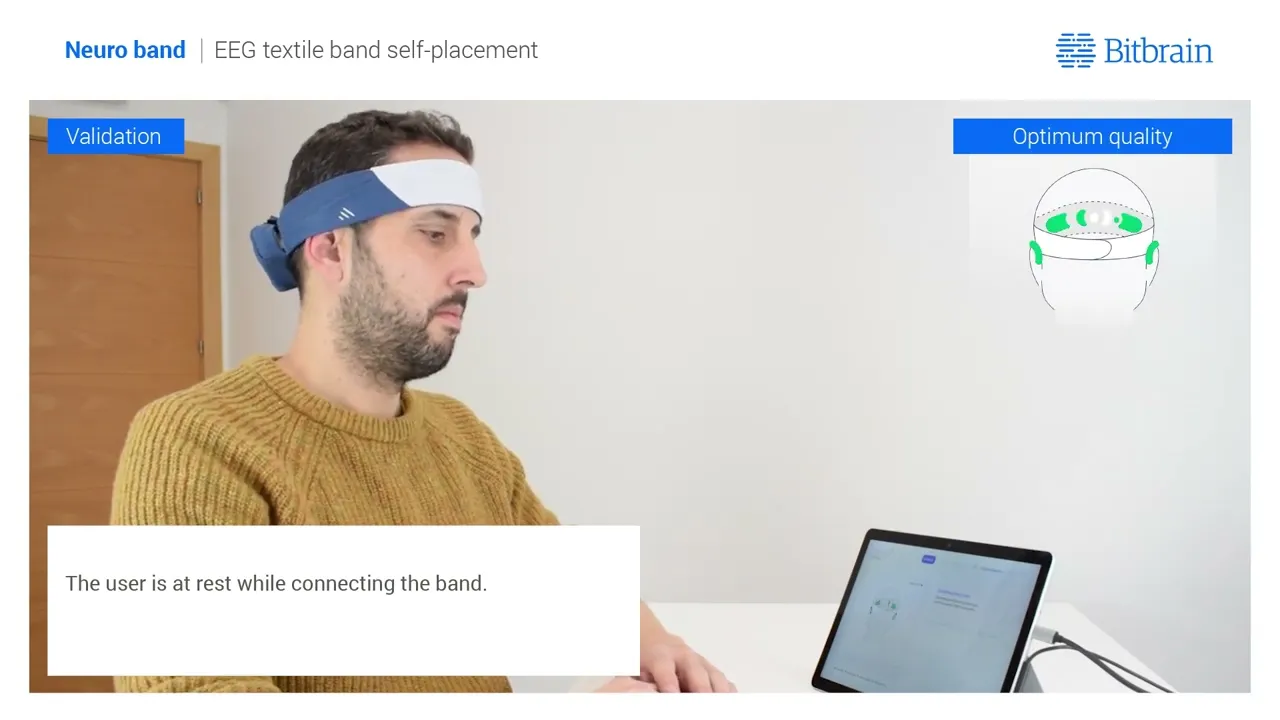Click the Bitbrain brain-stripe logo symbol

(1076, 50)
